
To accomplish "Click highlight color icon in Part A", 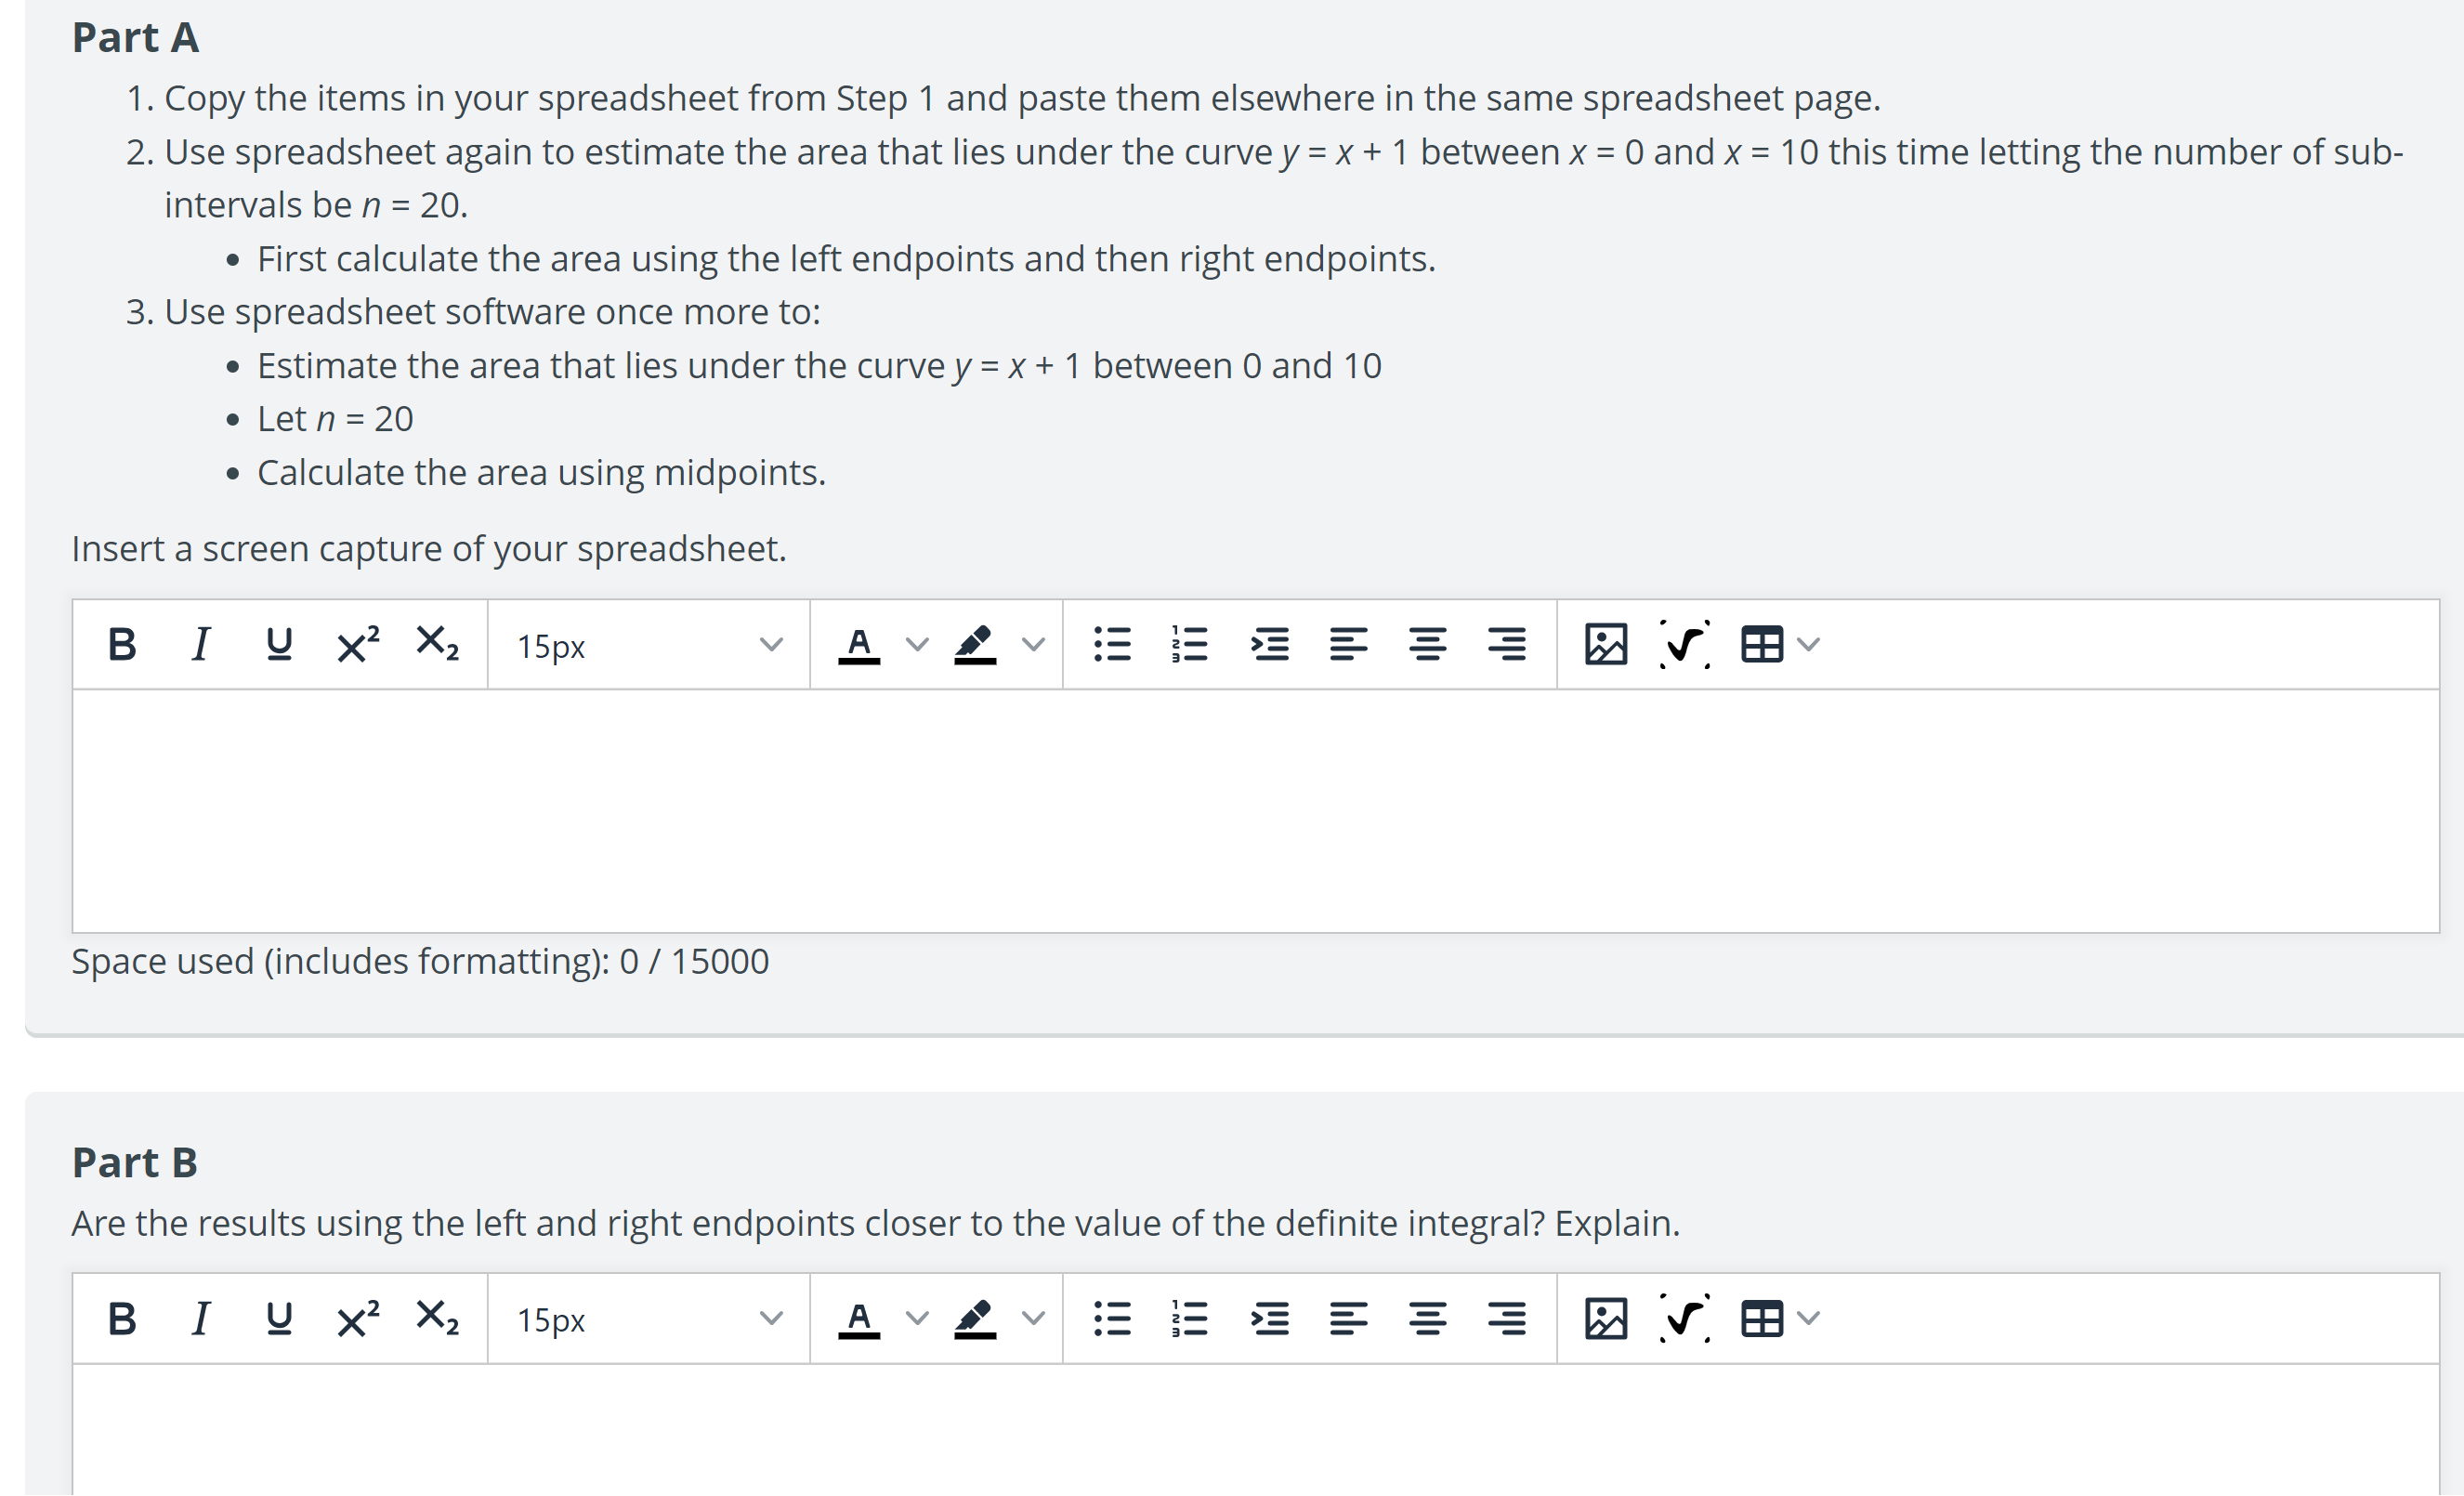I will (x=975, y=645).
